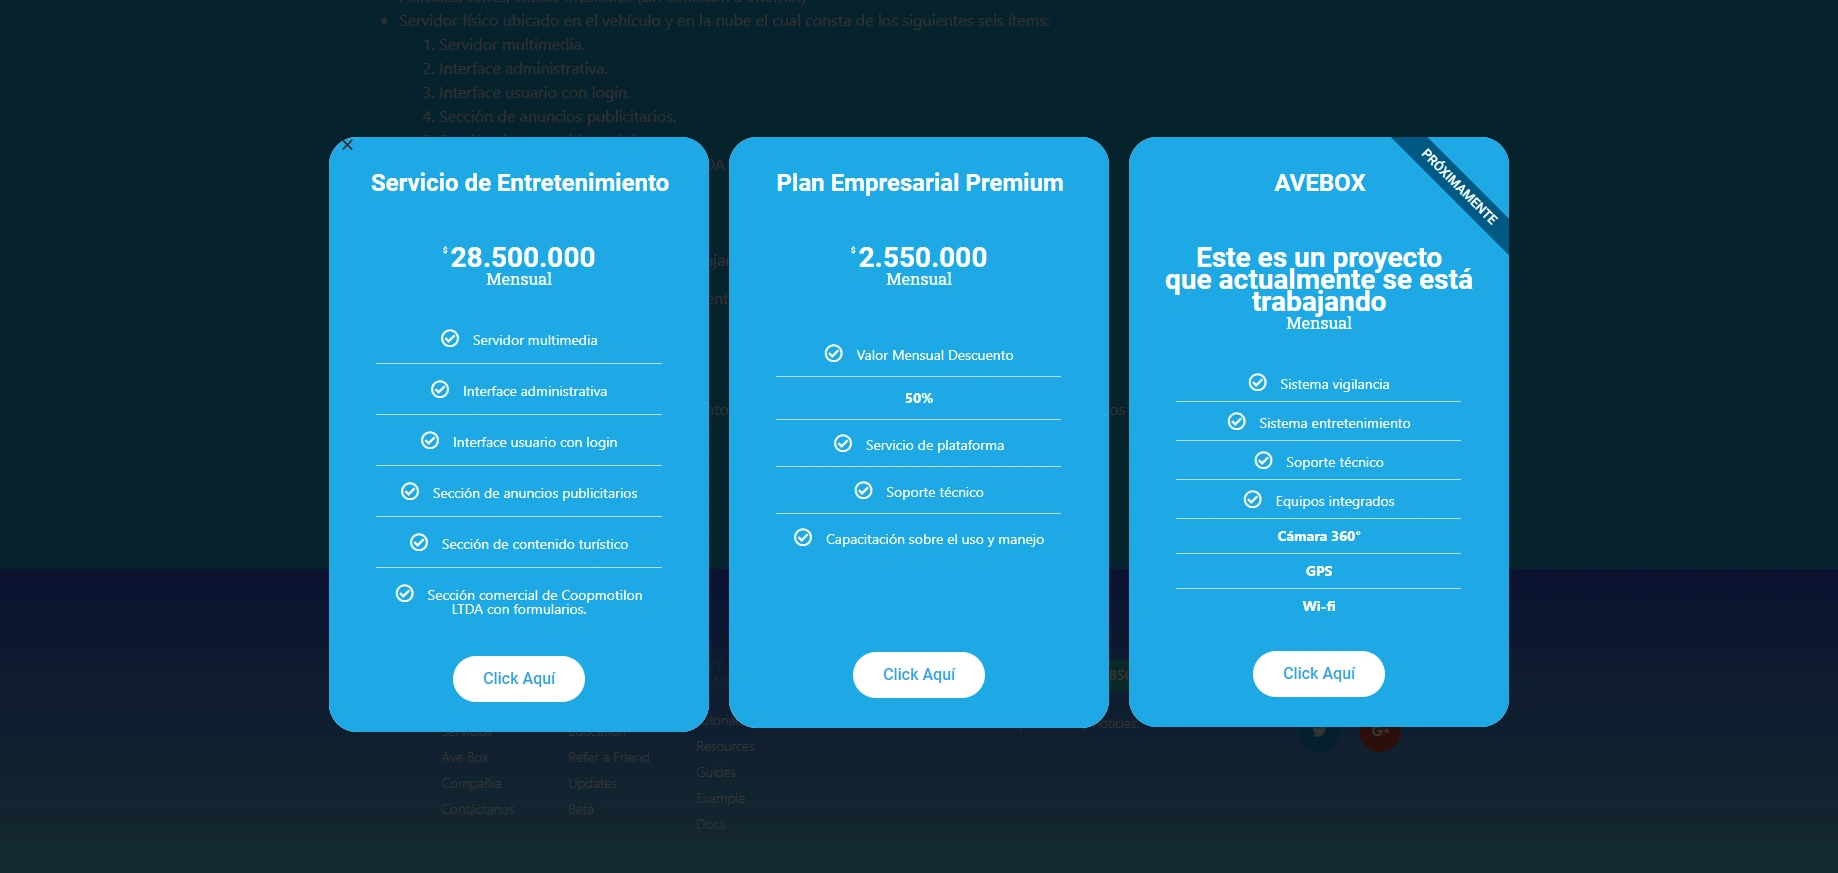
Task: Open the Contáctanos footer link
Action: pyautogui.click(x=478, y=810)
